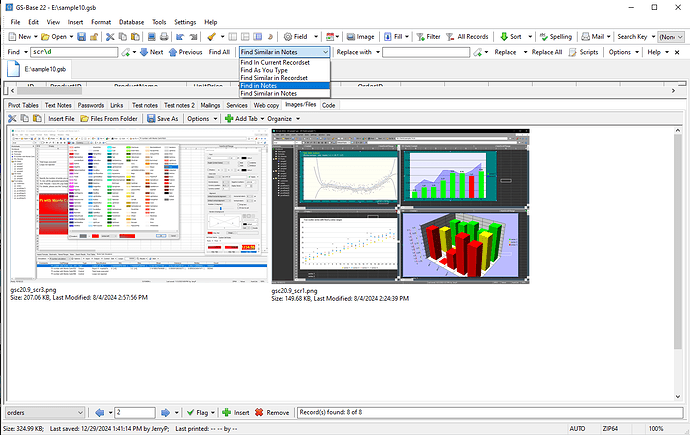Open the Tools menu
This screenshot has height=435, width=690.
[x=159, y=22]
